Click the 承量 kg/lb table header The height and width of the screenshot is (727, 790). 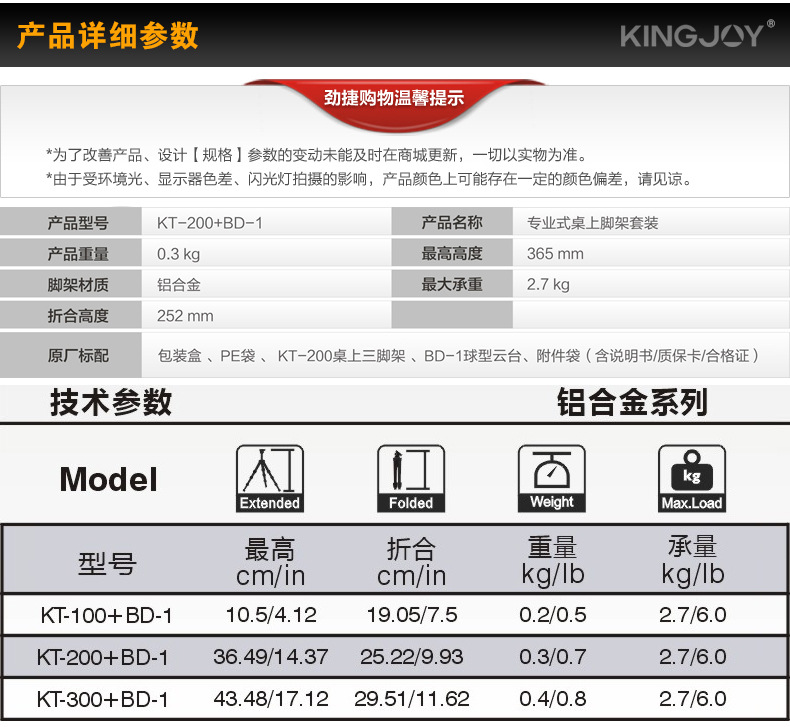tap(693, 561)
